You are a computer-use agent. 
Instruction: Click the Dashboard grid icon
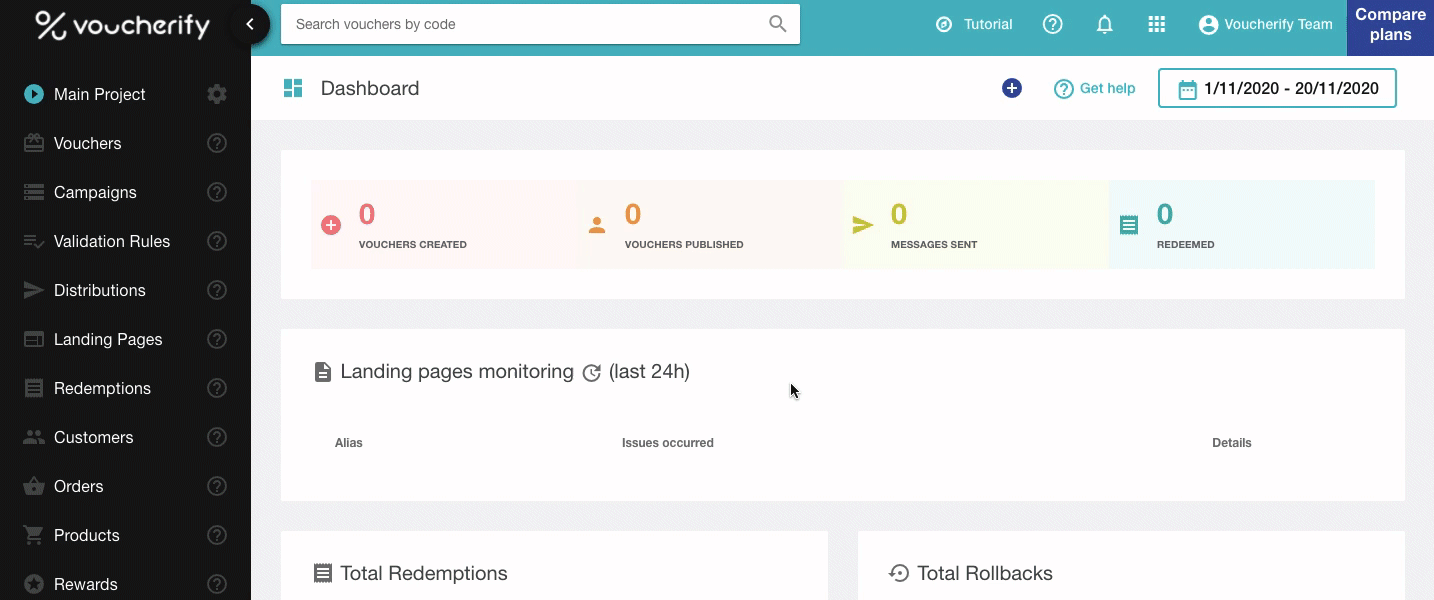coord(293,88)
